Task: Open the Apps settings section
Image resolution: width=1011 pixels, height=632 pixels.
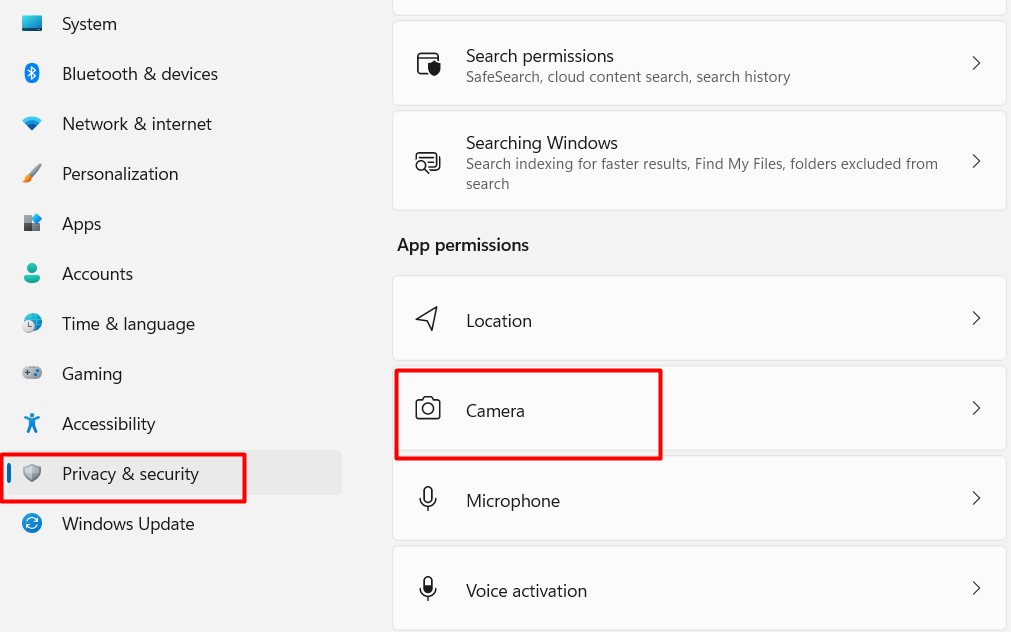Action: click(x=82, y=224)
